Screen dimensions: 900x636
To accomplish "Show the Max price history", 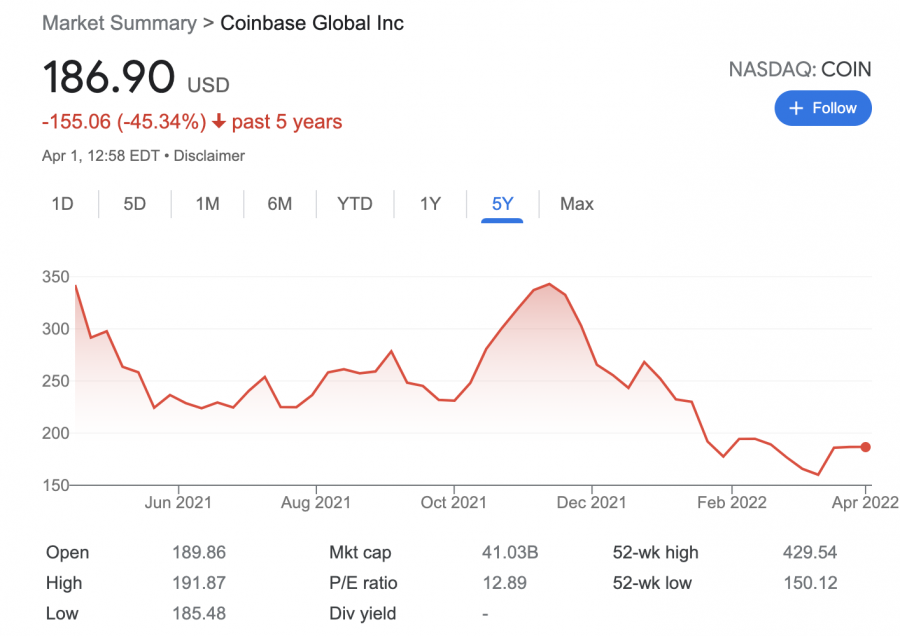I will [x=577, y=204].
